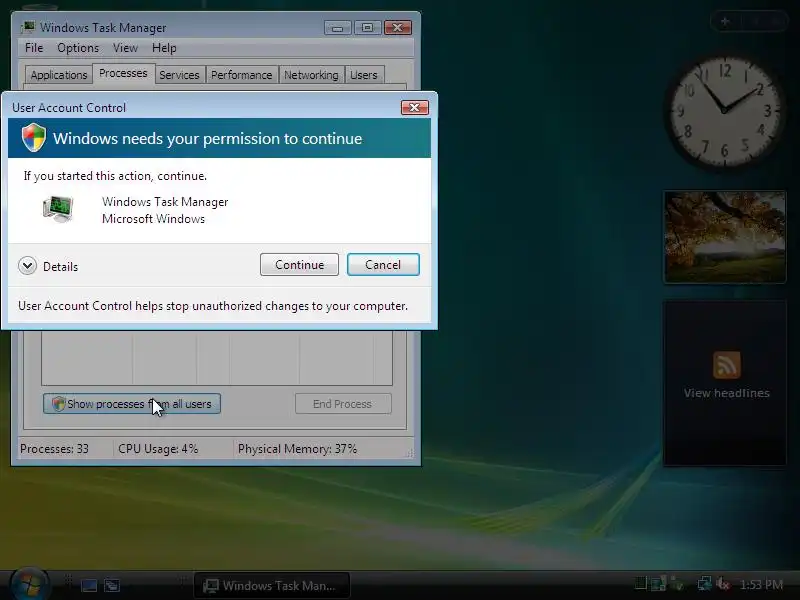Click the Windows Task Manager taskbar button
Viewport: 800px width, 600px height.
pos(272,586)
